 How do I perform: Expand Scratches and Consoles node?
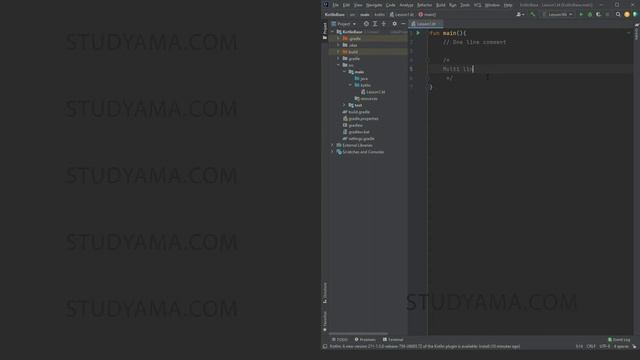pos(333,152)
